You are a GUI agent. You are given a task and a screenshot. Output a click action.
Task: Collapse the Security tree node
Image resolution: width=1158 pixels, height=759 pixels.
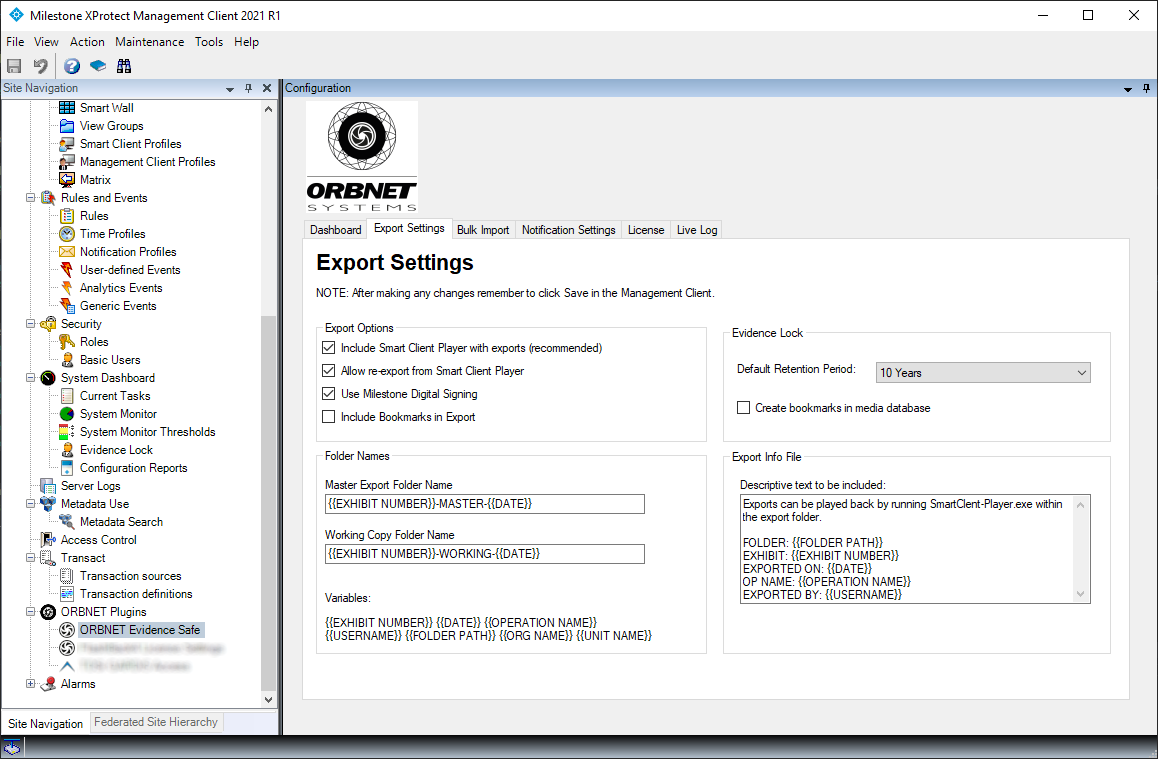pos(30,323)
